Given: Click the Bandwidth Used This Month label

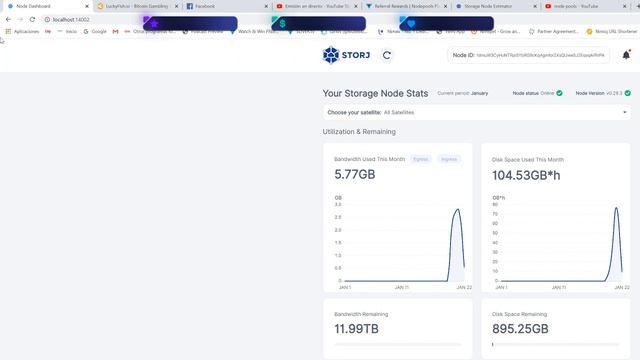Looking at the screenshot, I should point(369,159).
